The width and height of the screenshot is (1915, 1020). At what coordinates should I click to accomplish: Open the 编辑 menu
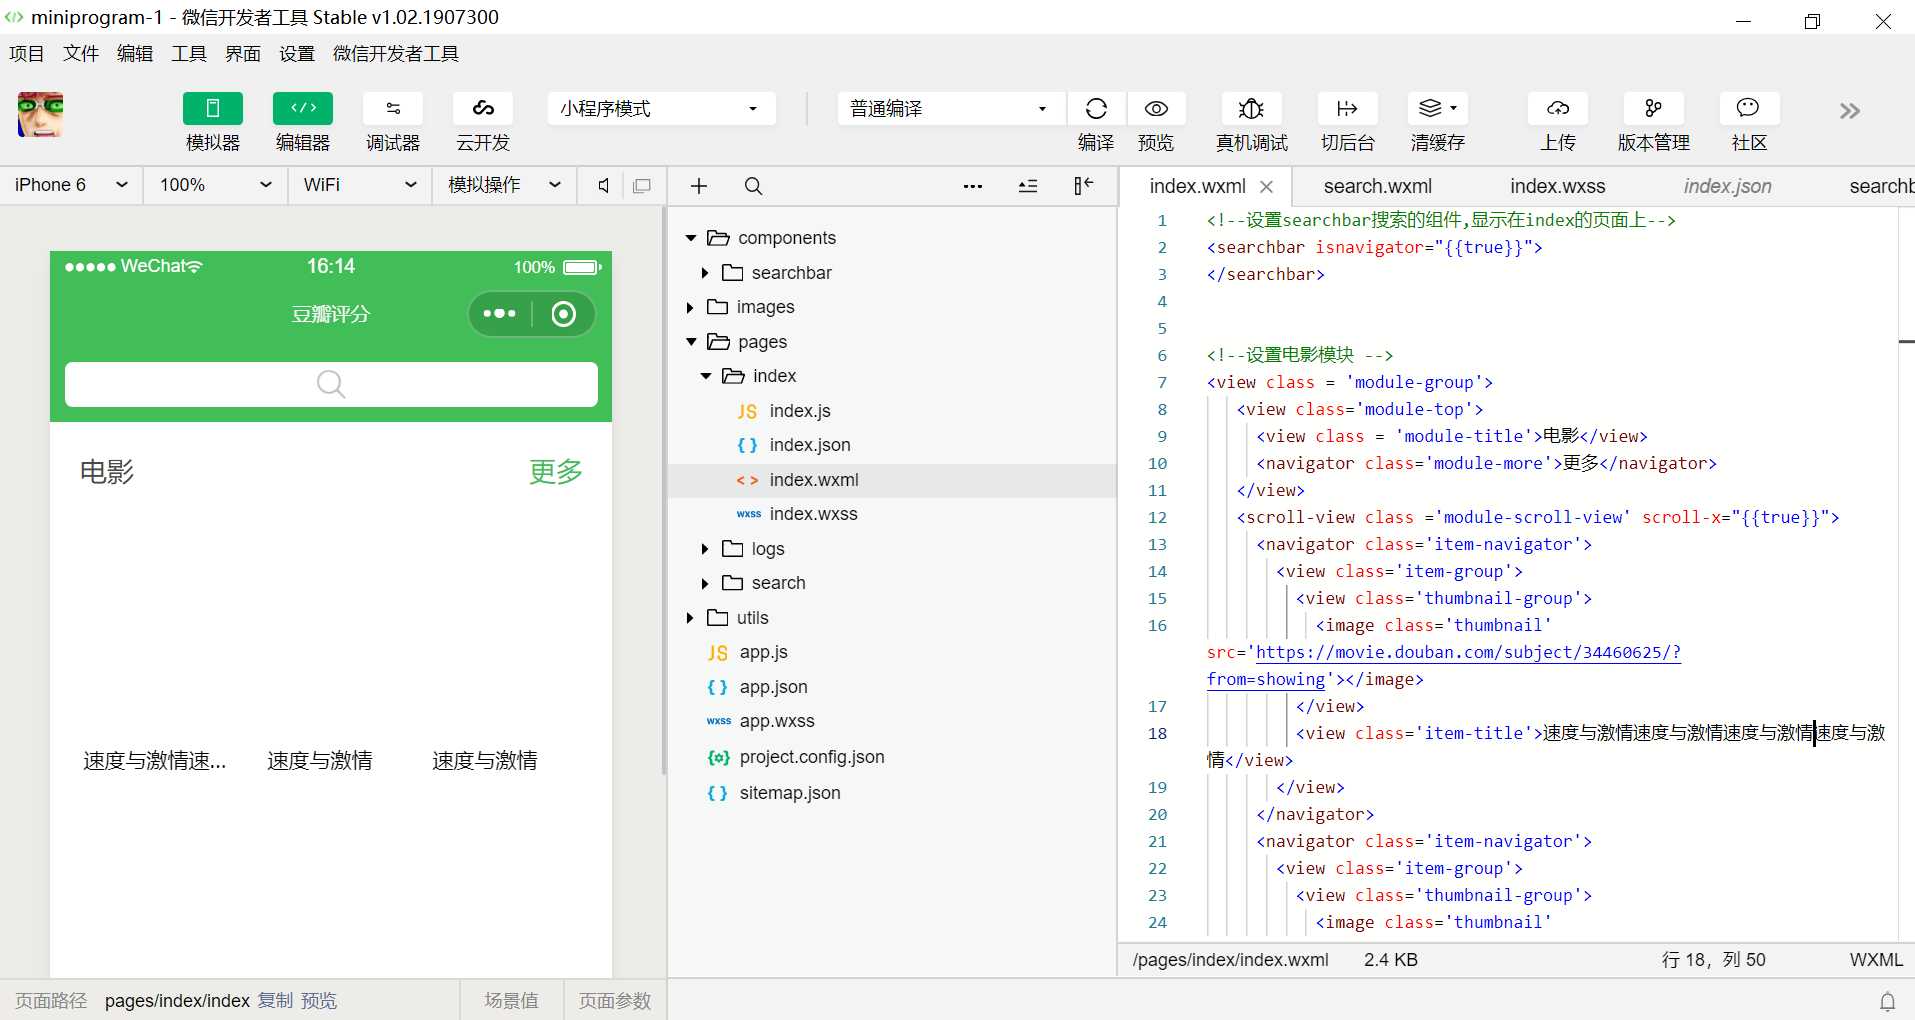point(135,54)
